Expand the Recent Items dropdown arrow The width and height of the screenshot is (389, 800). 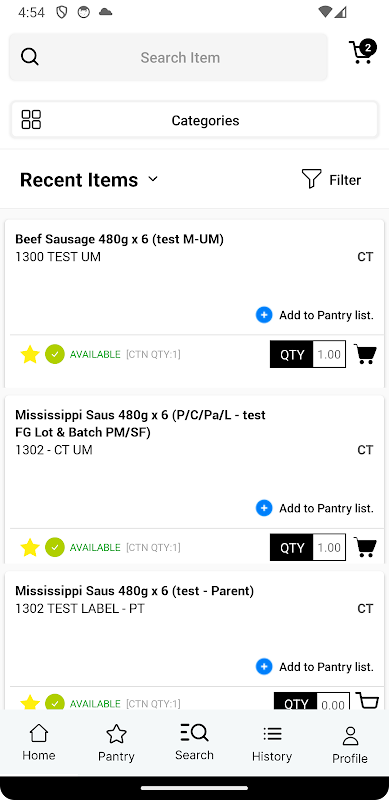click(153, 179)
